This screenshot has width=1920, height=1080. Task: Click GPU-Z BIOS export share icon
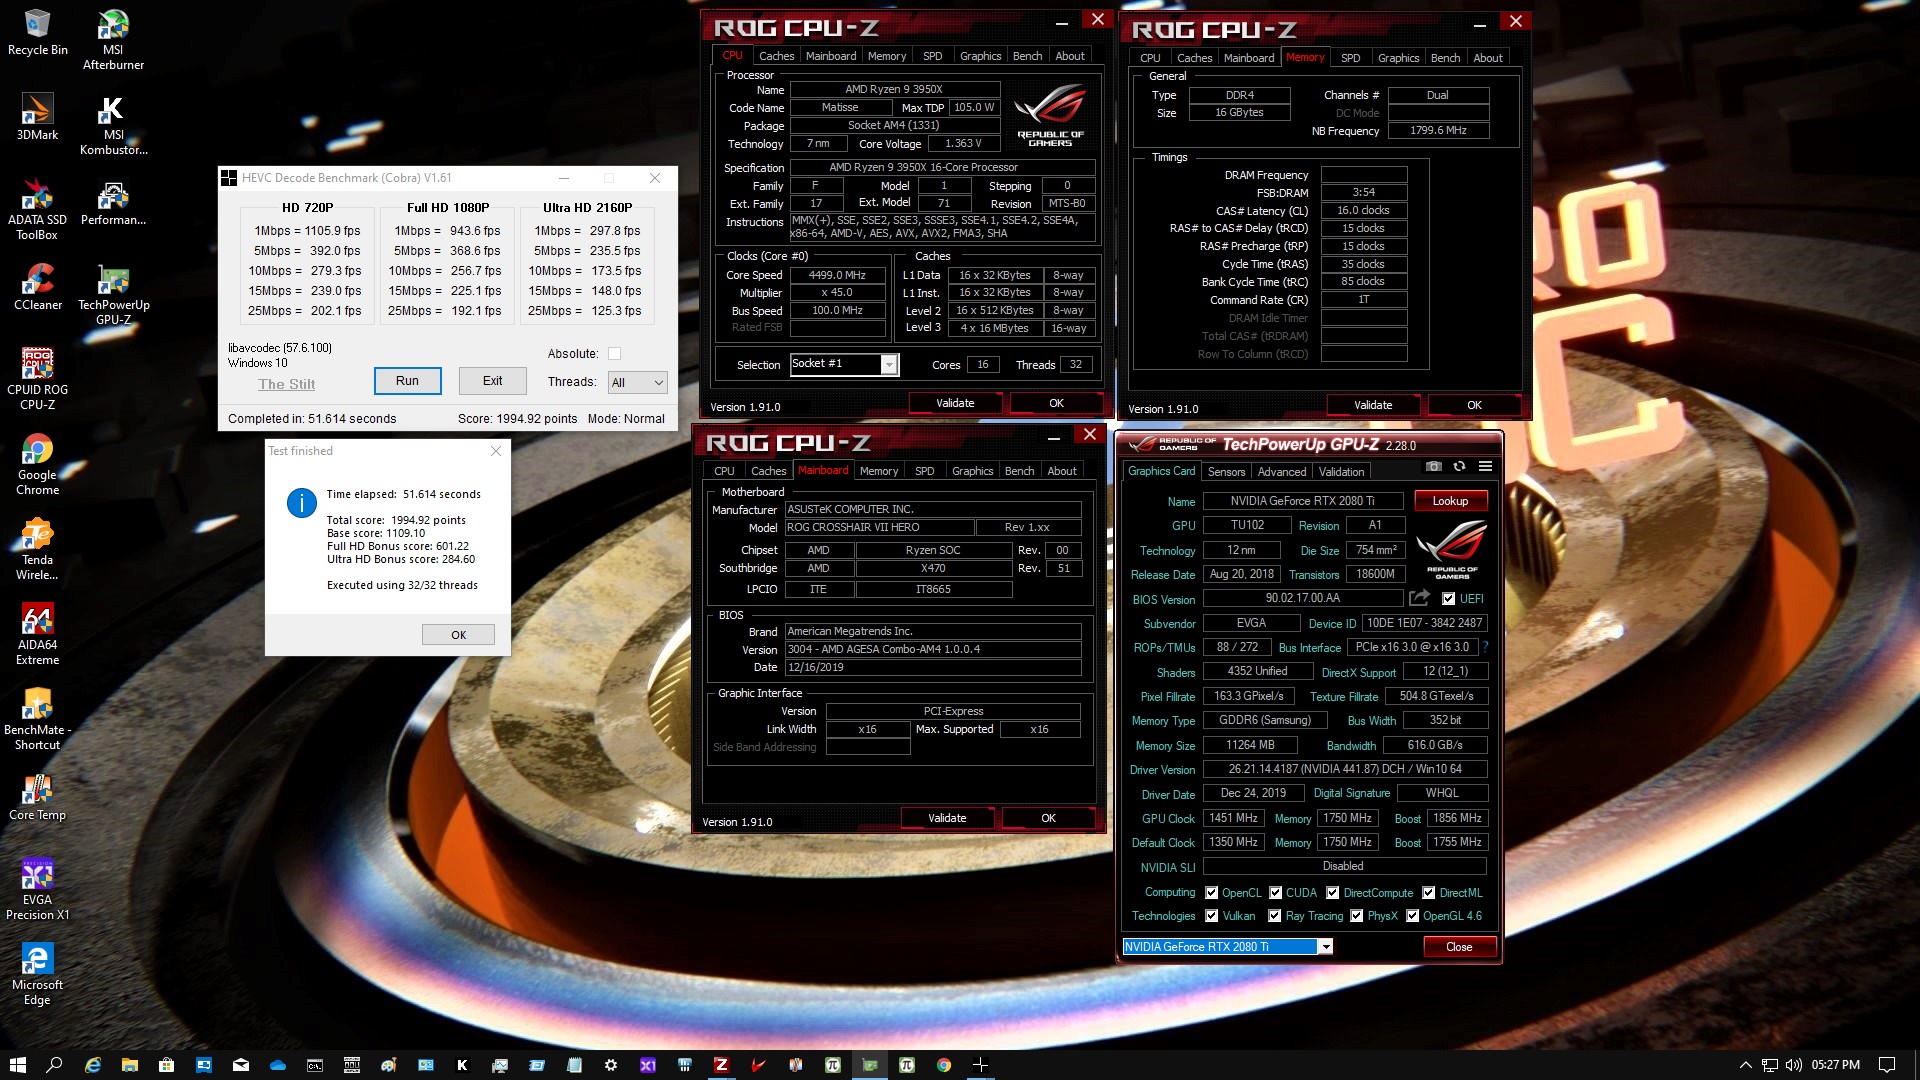(x=1419, y=598)
